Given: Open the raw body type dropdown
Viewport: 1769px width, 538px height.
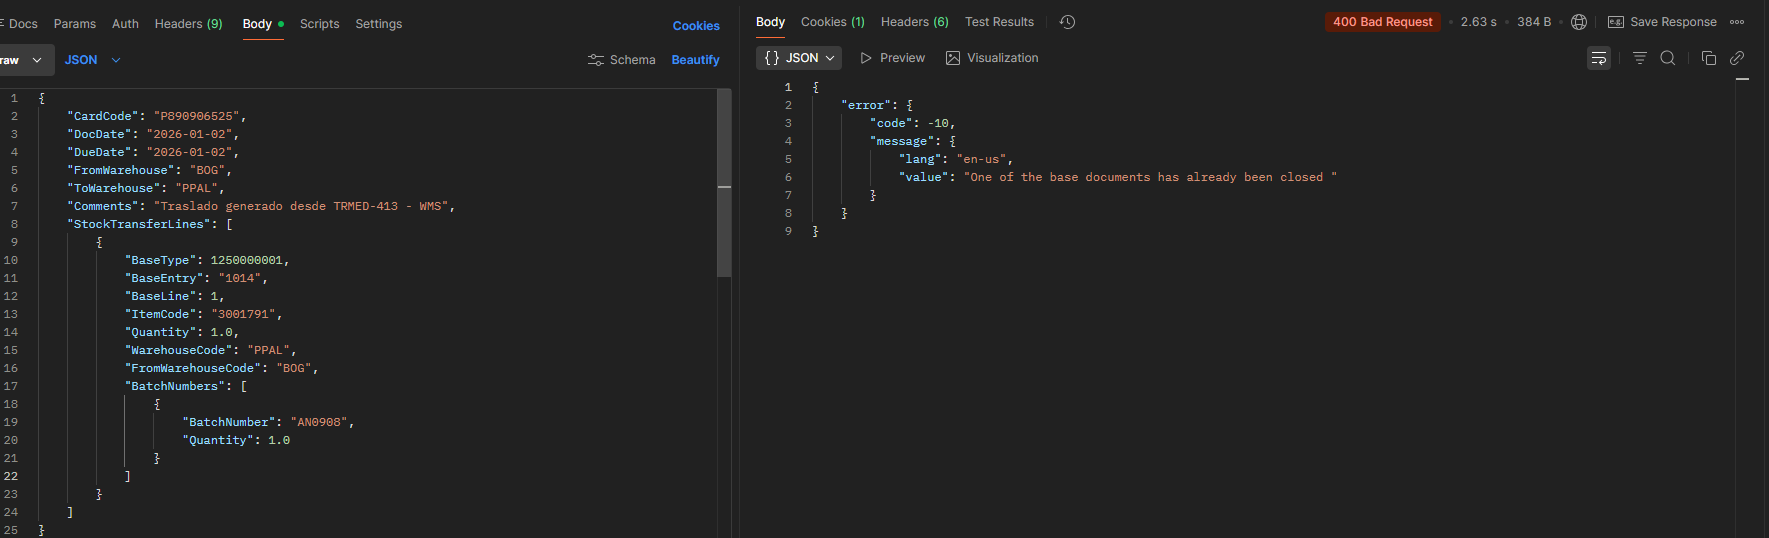Looking at the screenshot, I should coord(22,60).
